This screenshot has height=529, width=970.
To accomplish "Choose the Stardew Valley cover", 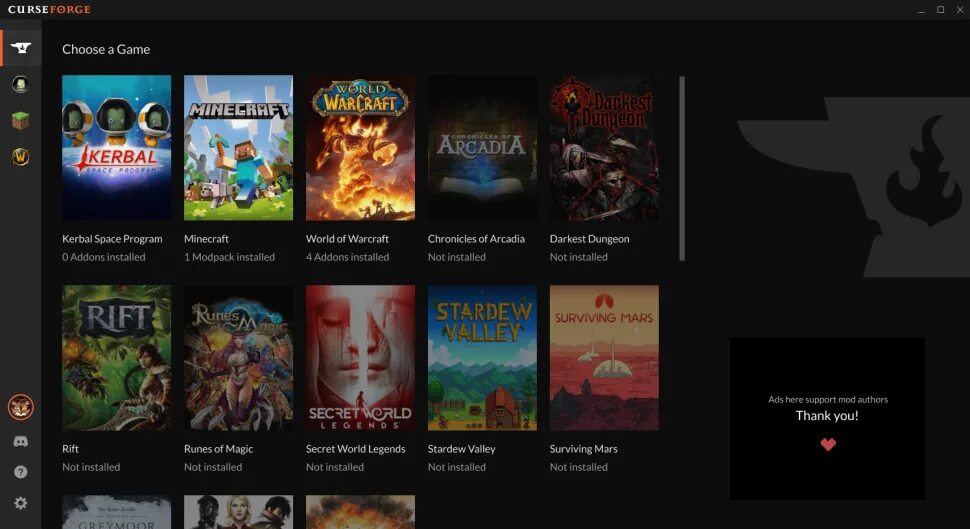I will click(x=482, y=358).
